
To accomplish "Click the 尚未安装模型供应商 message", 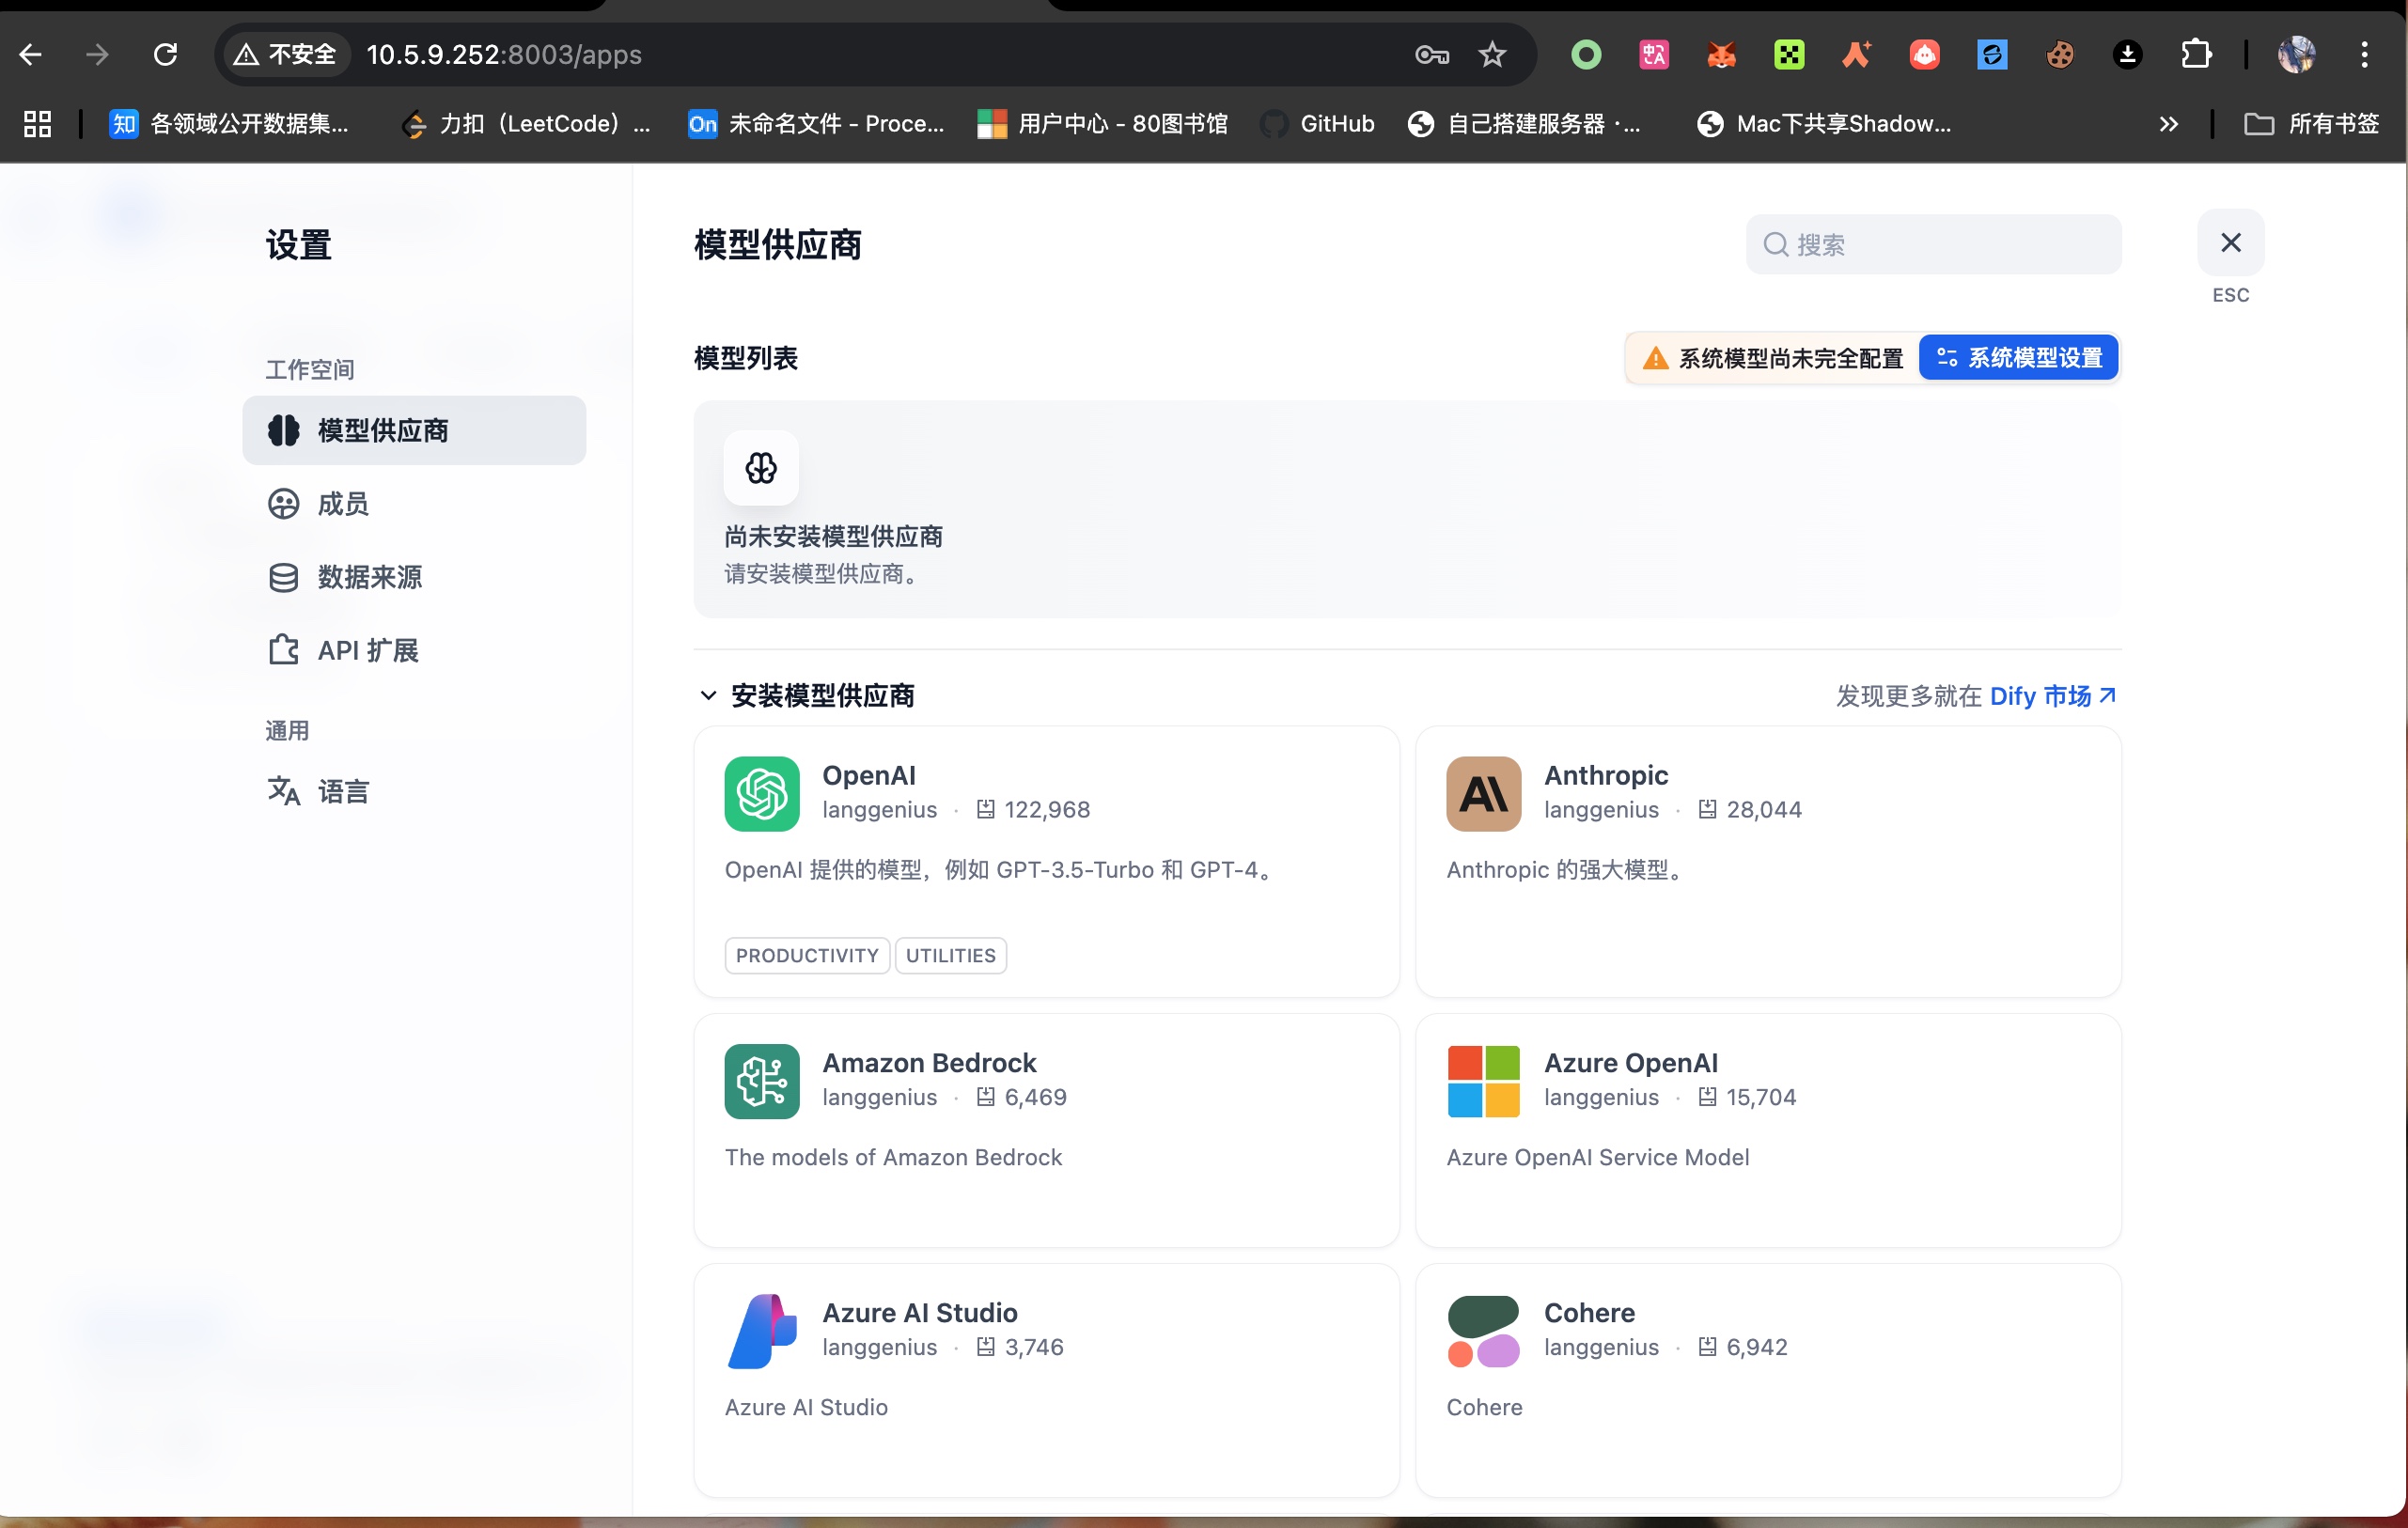I will coord(833,537).
